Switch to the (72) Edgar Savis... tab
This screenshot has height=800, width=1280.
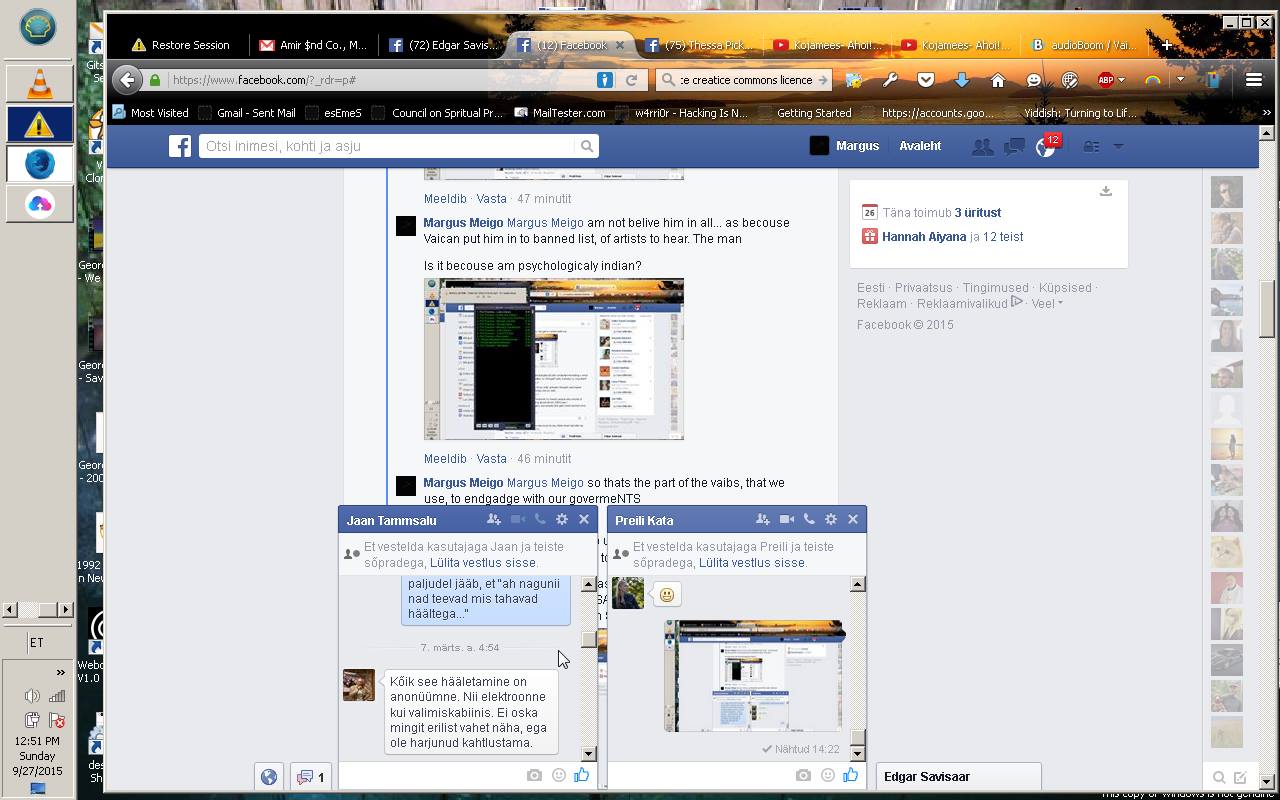444,45
